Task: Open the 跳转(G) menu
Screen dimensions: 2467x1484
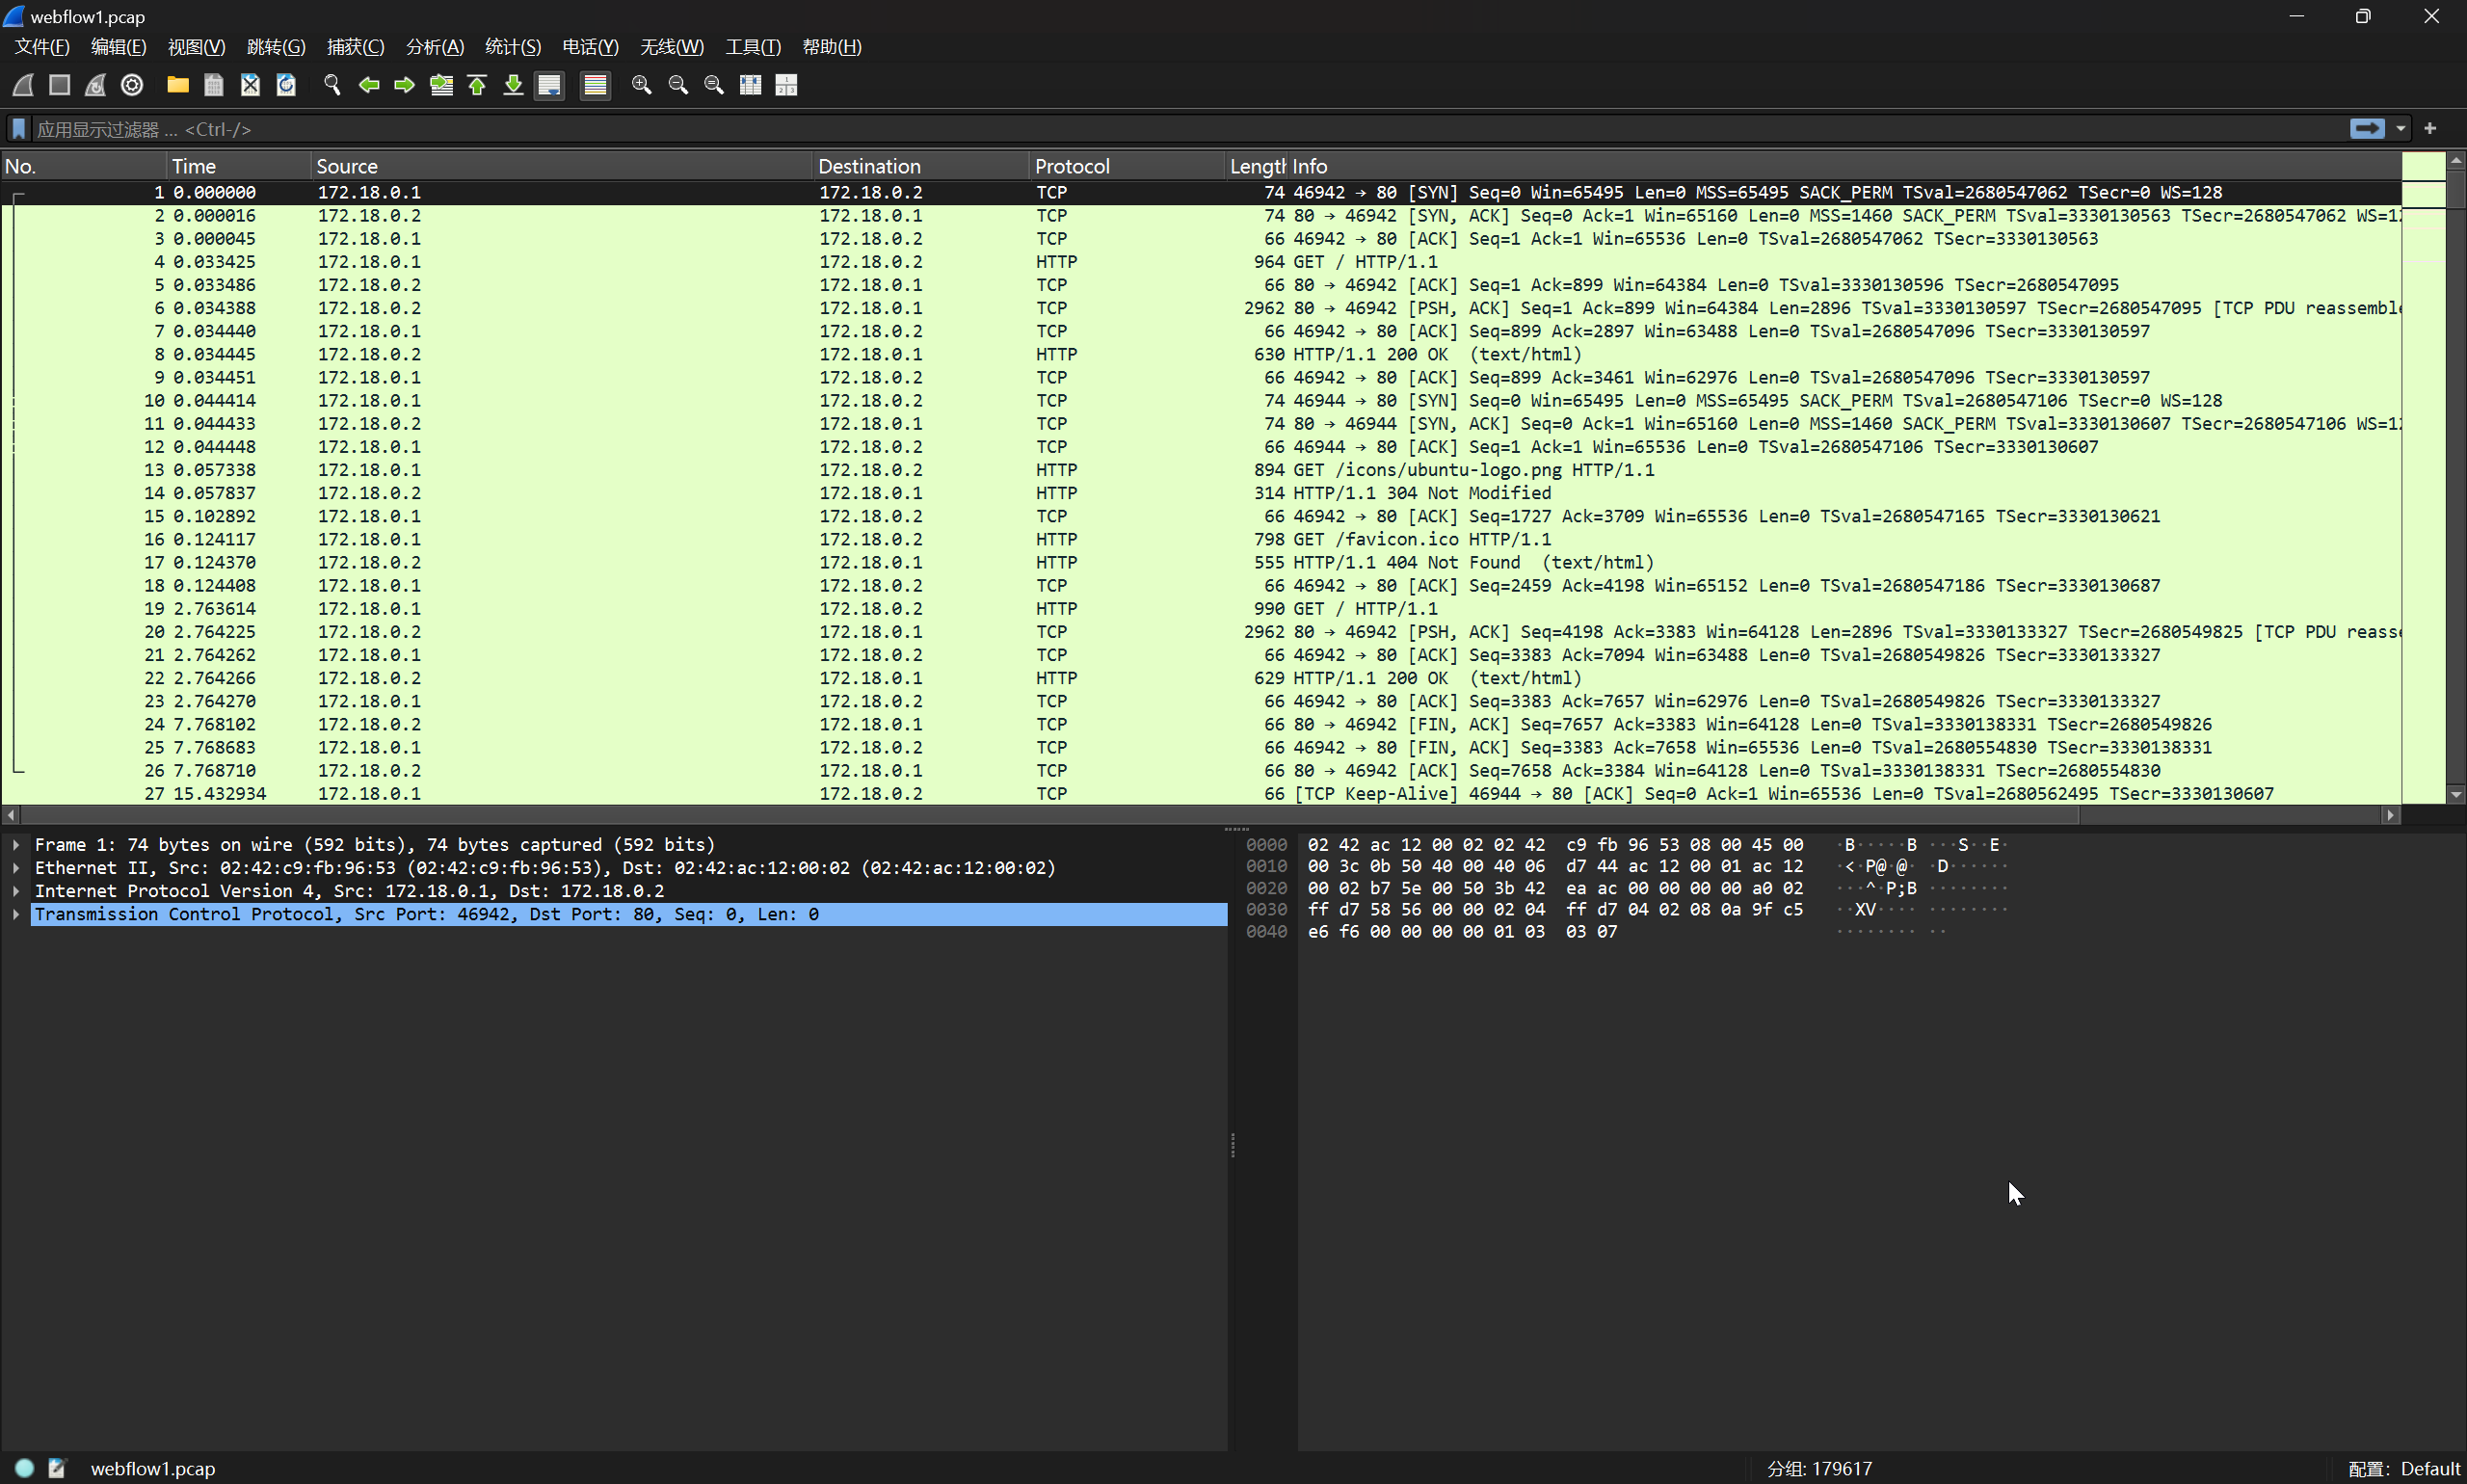Action: coord(276,47)
